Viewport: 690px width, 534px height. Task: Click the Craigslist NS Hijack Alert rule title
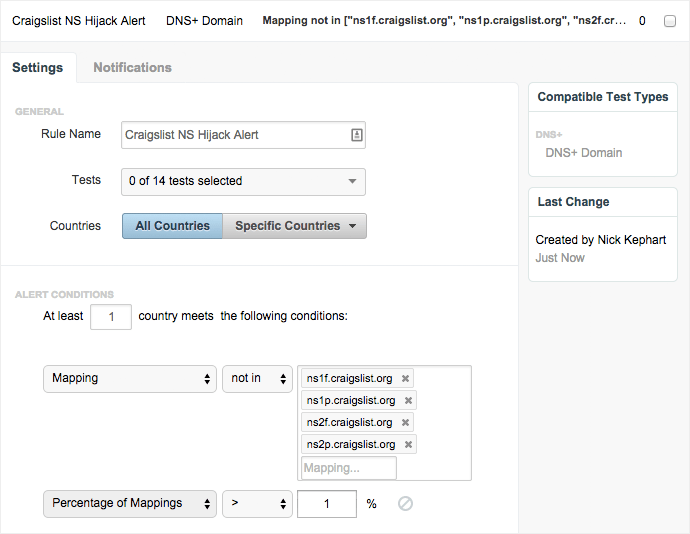click(x=79, y=21)
